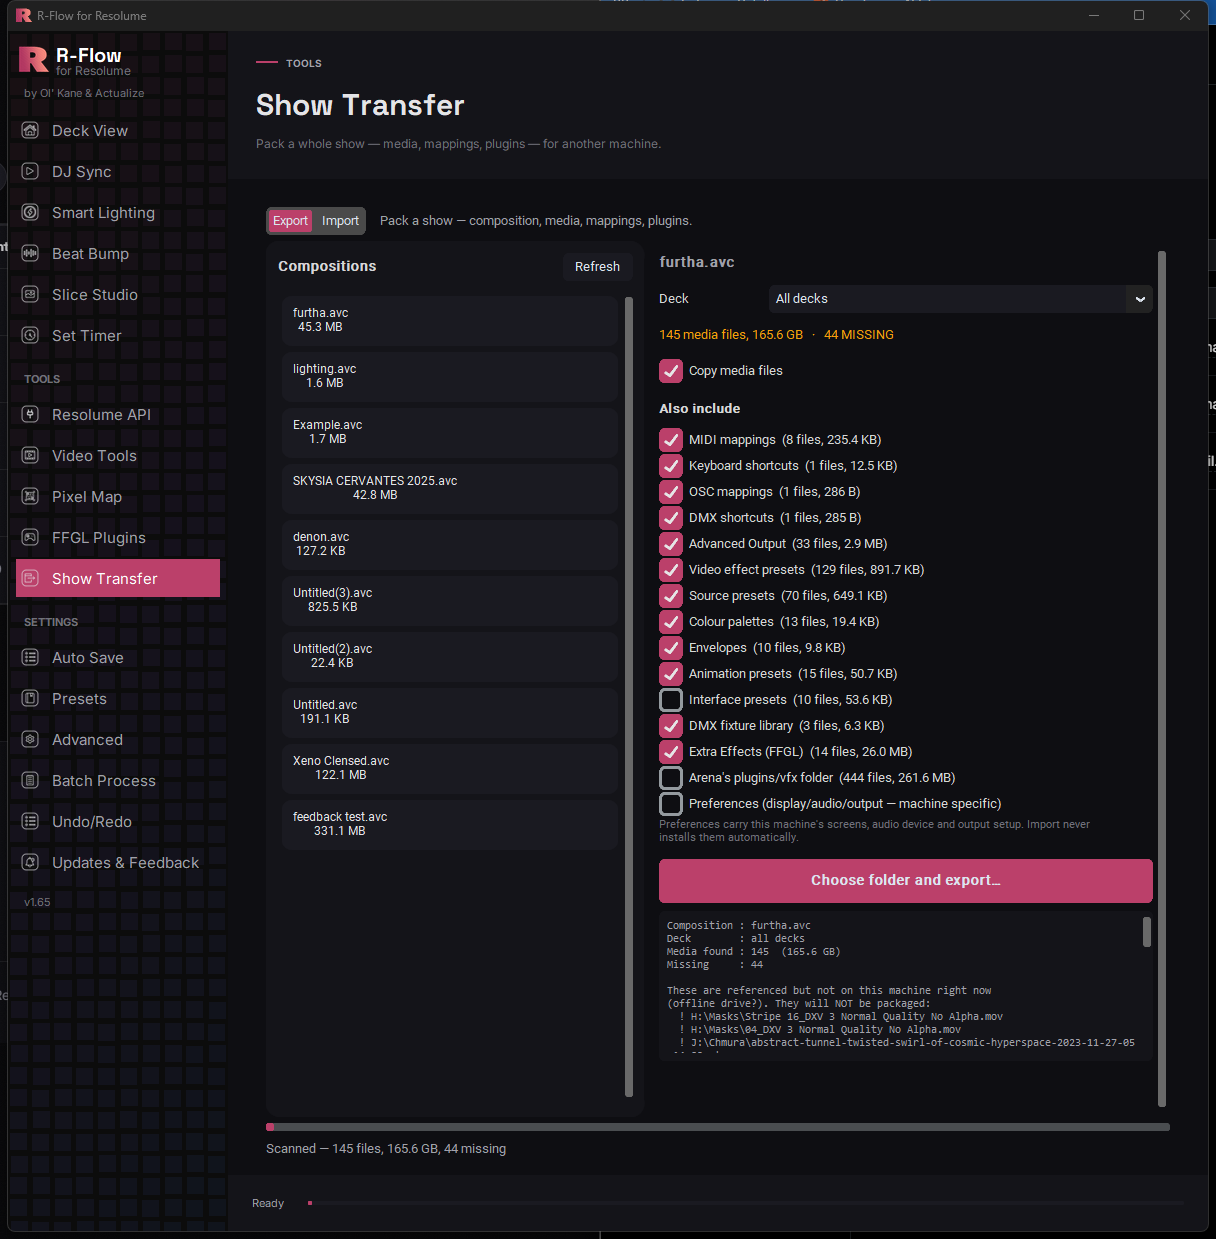Screen dimensions: 1216x1239
Task: Select the feedback test.avc composition
Action: 450,824
